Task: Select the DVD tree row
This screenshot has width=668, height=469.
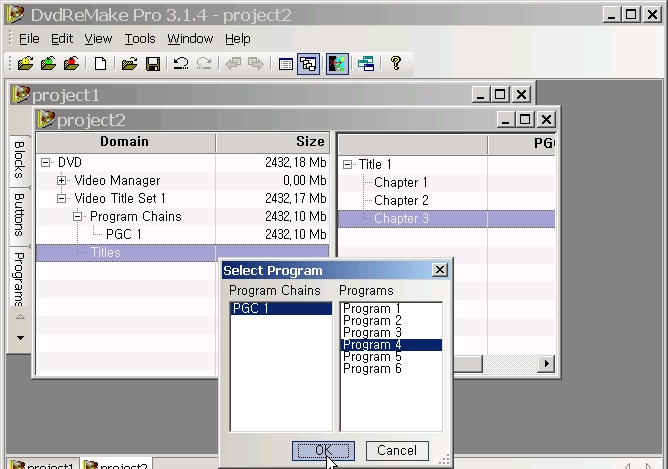Action: tap(183, 162)
